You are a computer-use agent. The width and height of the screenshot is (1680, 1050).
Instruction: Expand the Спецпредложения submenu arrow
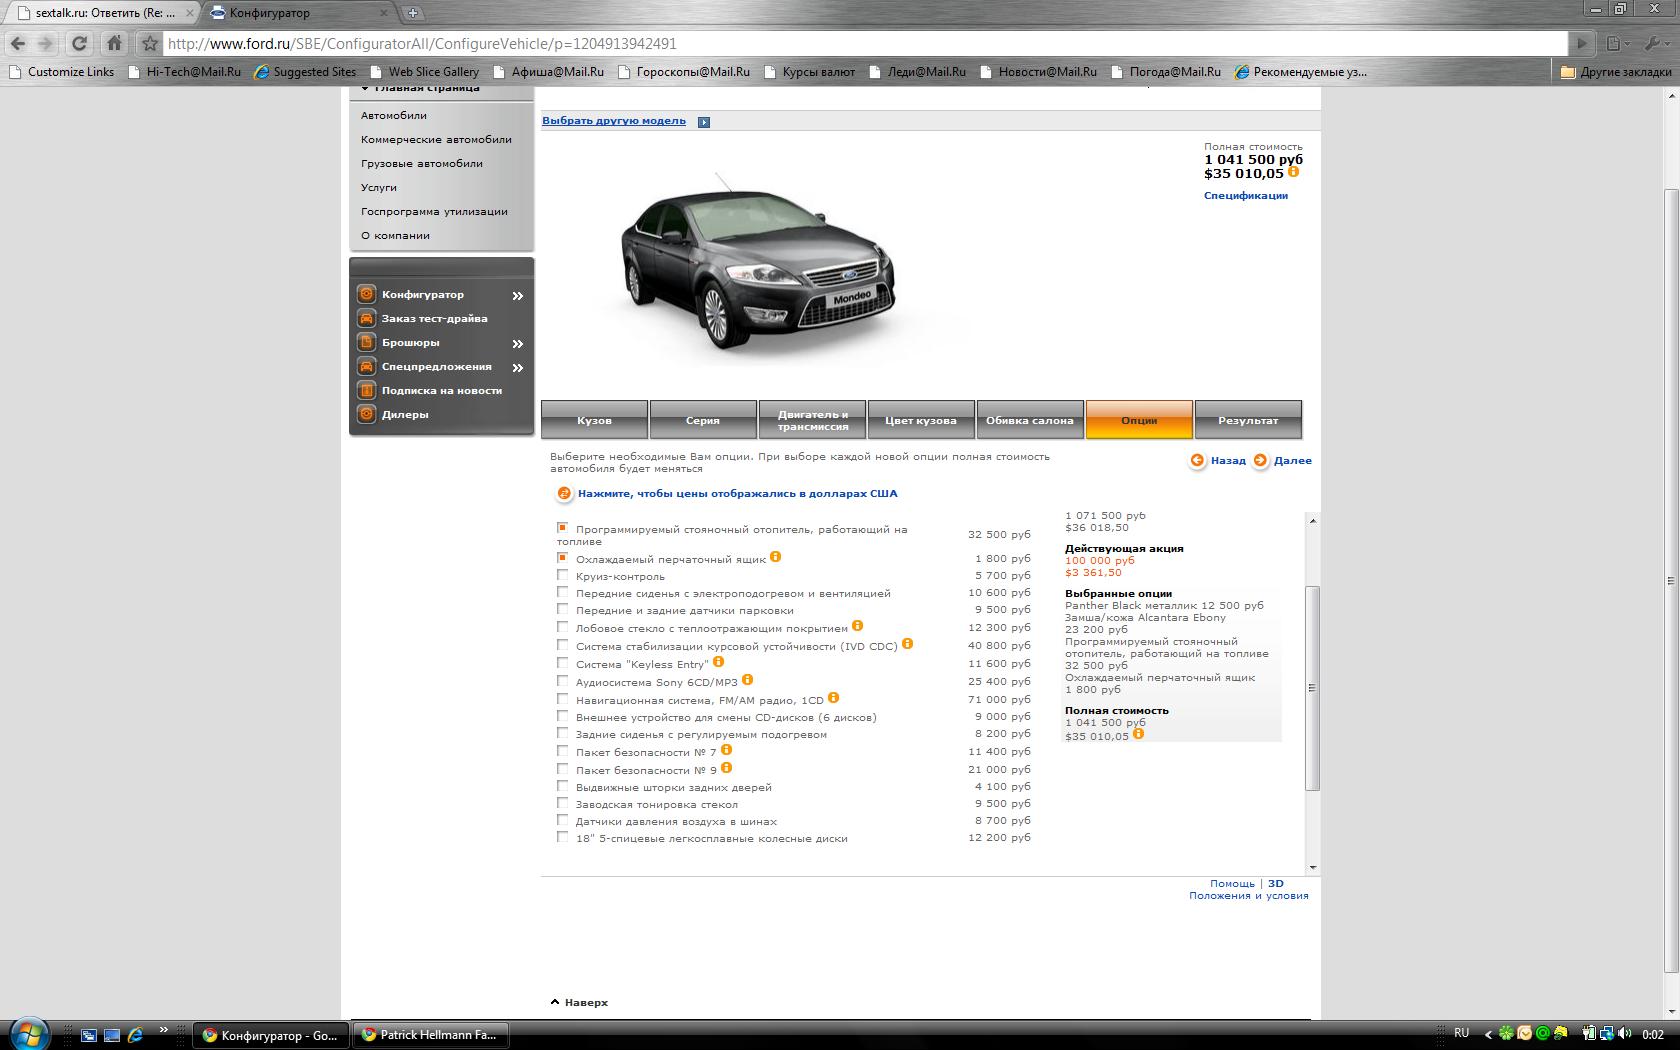518,367
